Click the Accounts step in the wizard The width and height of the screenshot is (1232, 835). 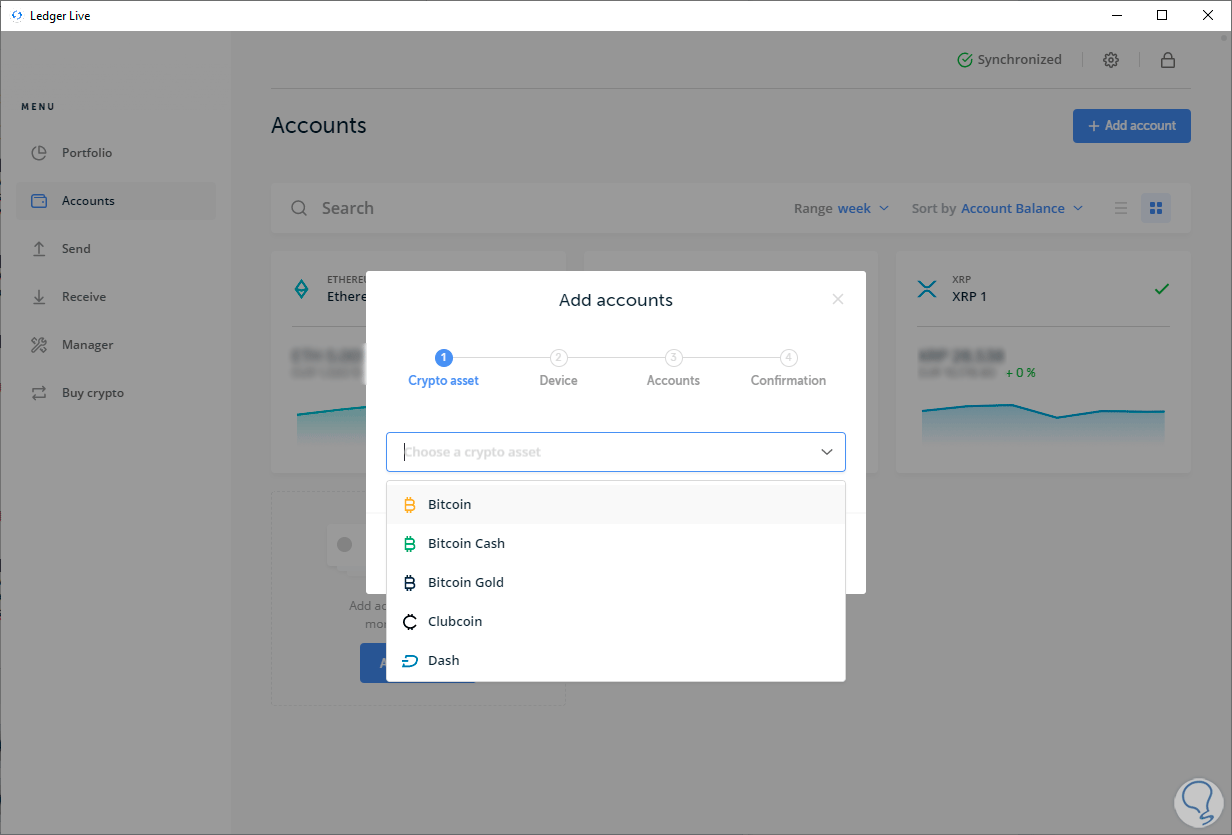coord(673,368)
